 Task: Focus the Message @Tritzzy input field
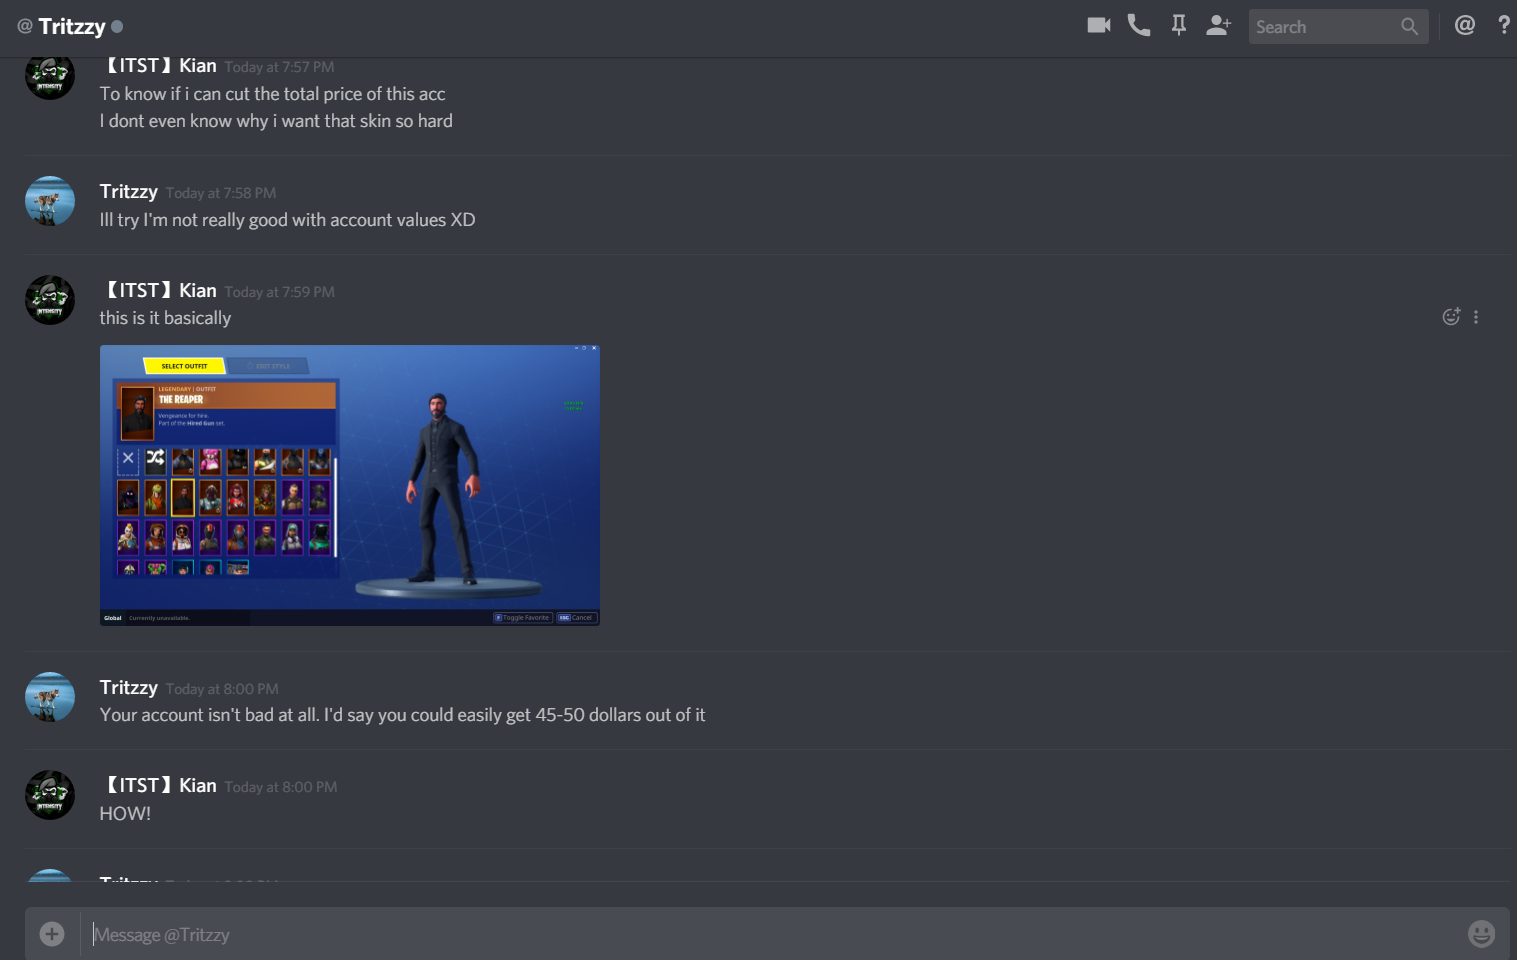point(770,934)
